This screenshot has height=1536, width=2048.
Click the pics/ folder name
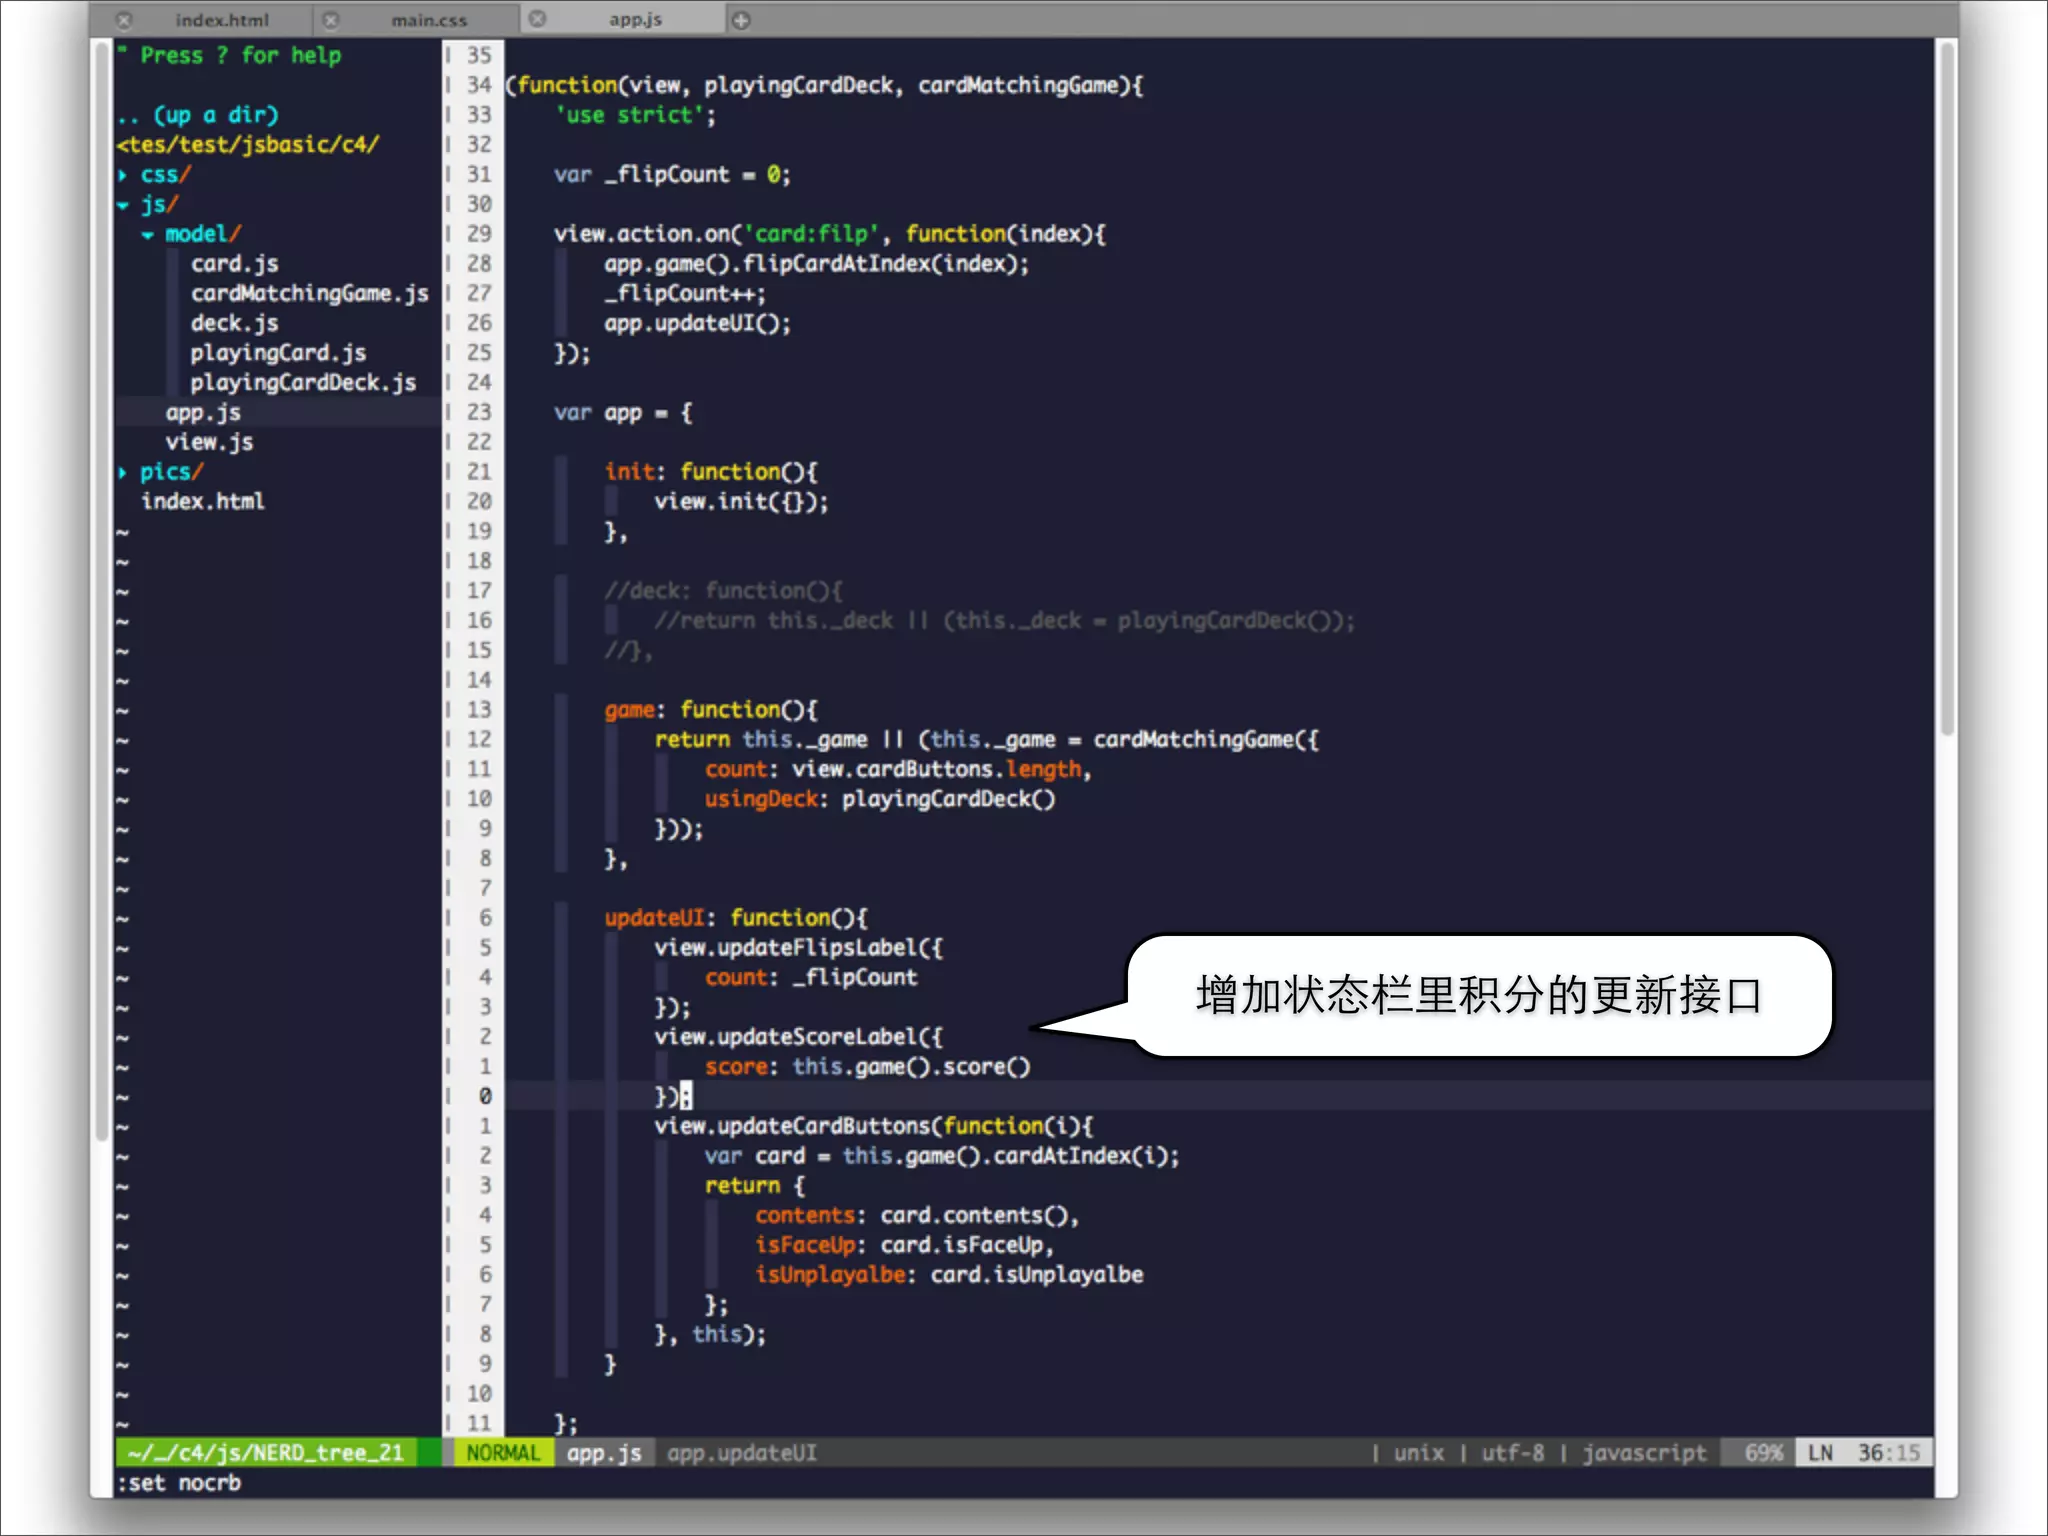click(x=171, y=472)
